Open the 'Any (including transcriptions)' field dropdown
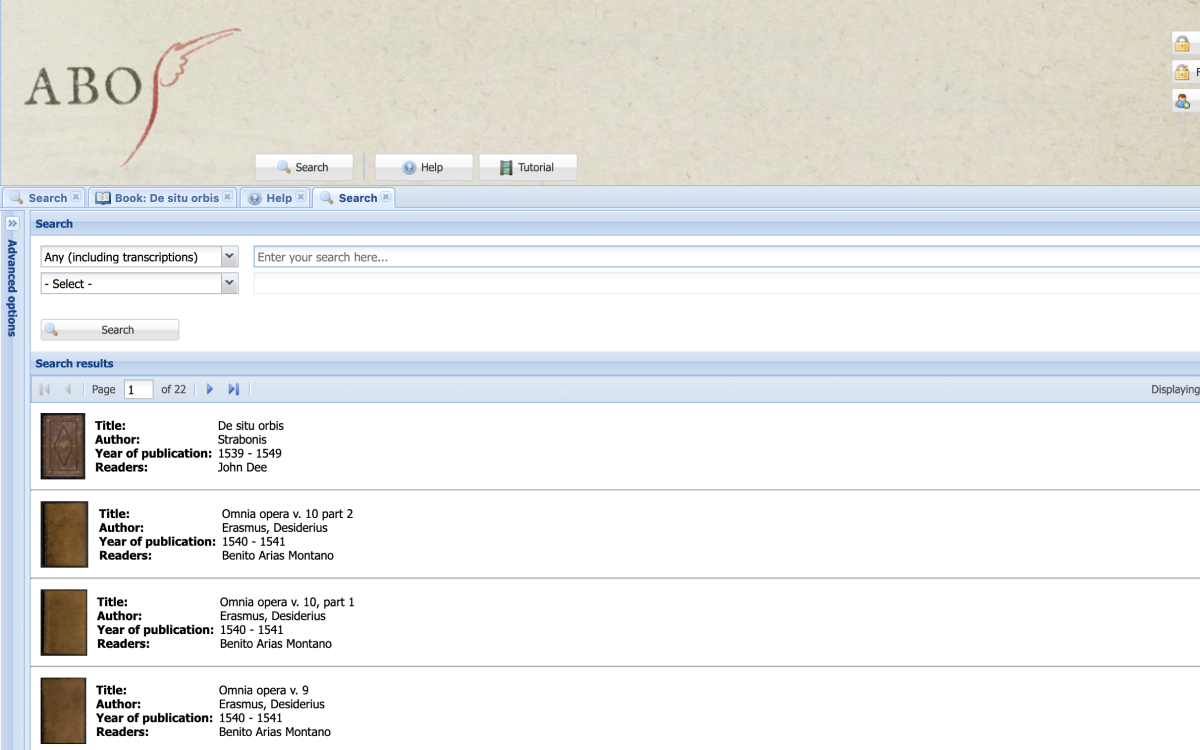This screenshot has width=1200, height=750. [229, 256]
